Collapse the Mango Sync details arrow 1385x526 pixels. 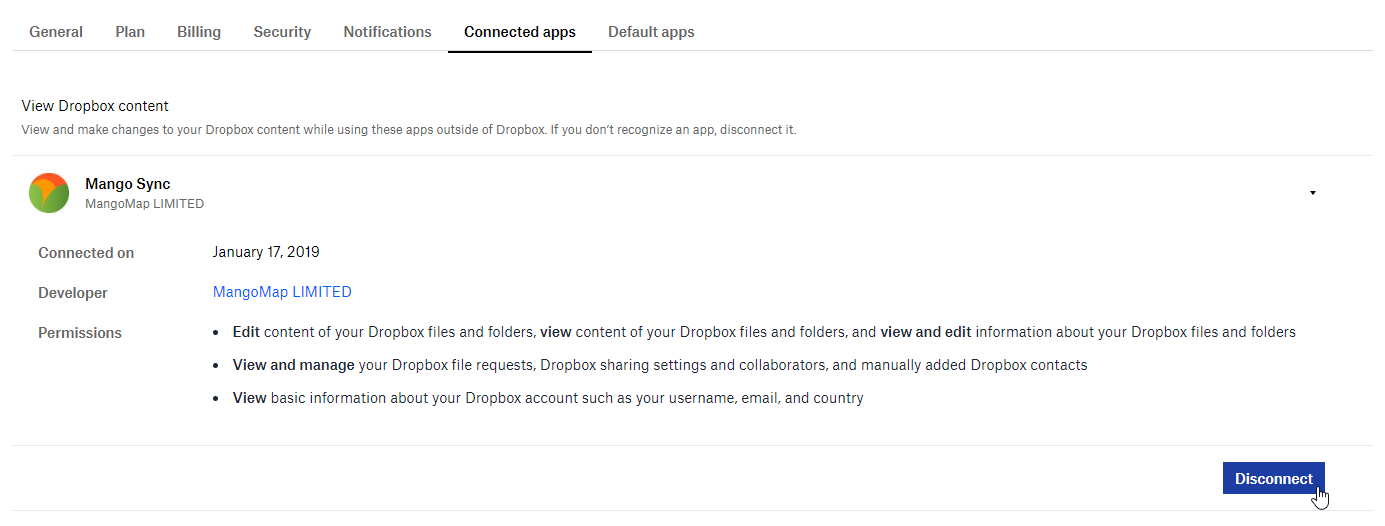coord(1312,193)
